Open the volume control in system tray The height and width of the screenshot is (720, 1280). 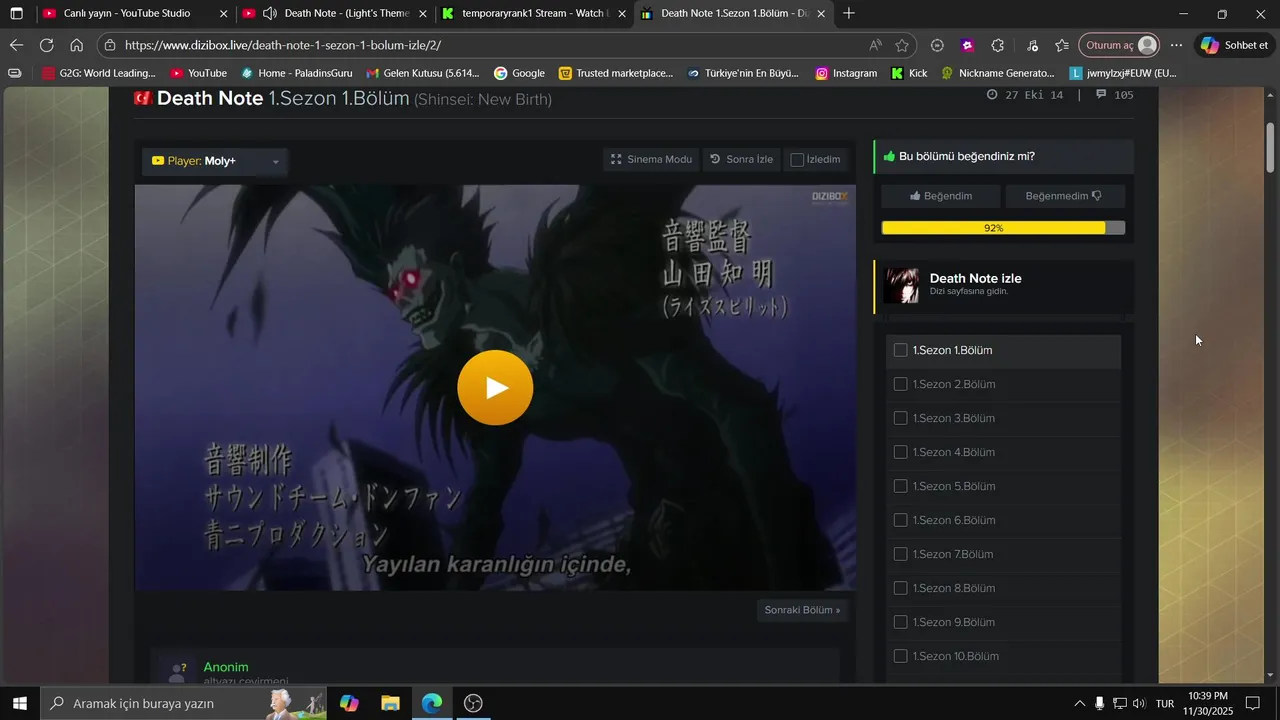click(x=1139, y=704)
